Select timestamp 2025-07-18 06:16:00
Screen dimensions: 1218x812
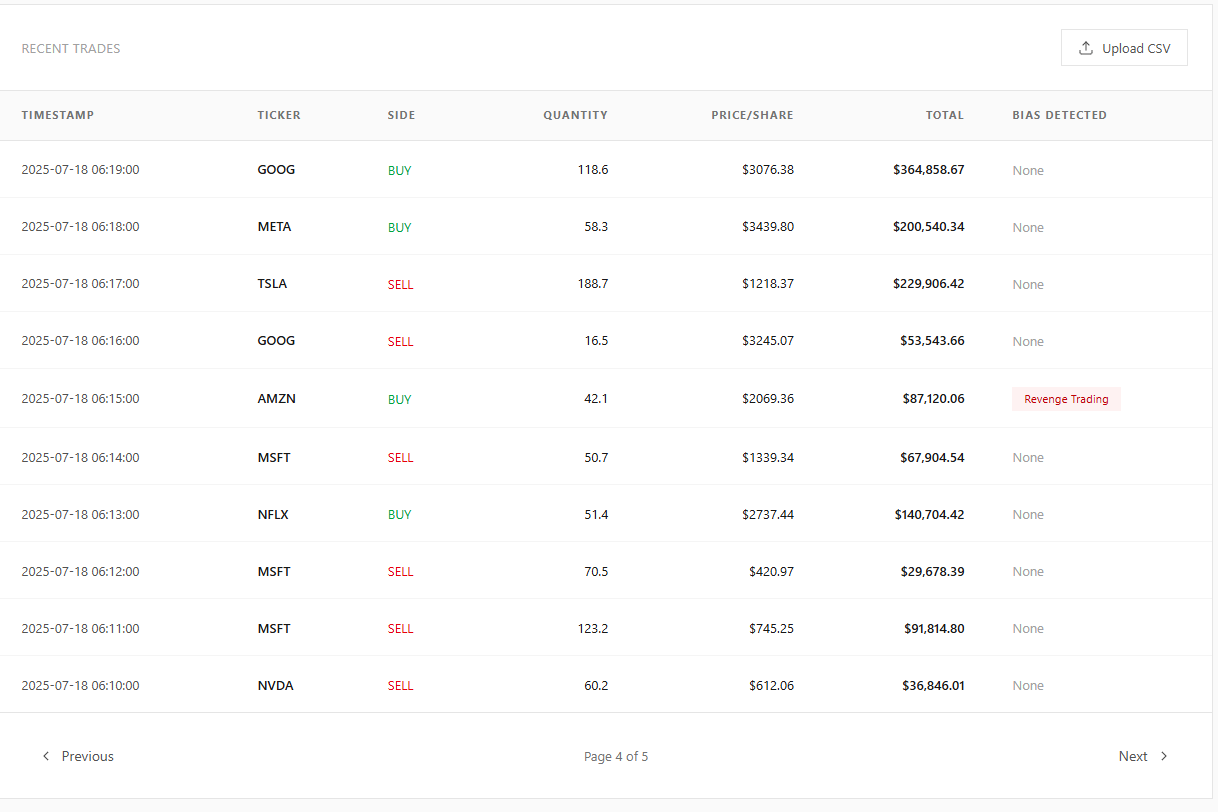pos(80,341)
